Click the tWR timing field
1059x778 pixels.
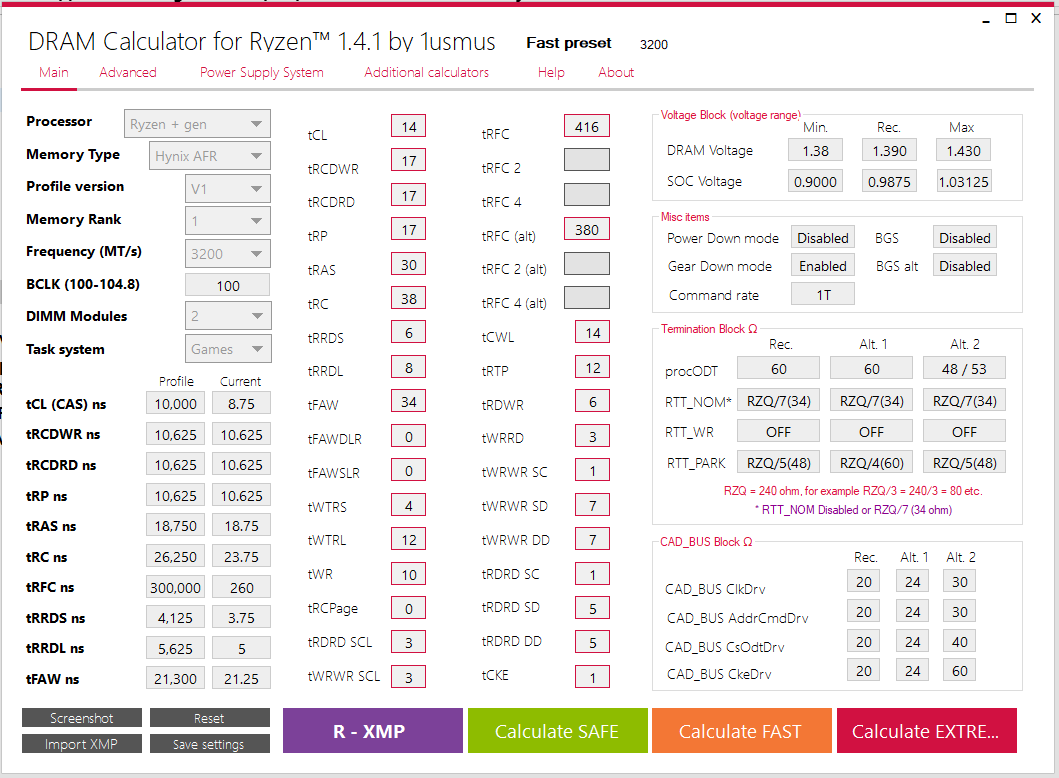pyautogui.click(x=409, y=574)
